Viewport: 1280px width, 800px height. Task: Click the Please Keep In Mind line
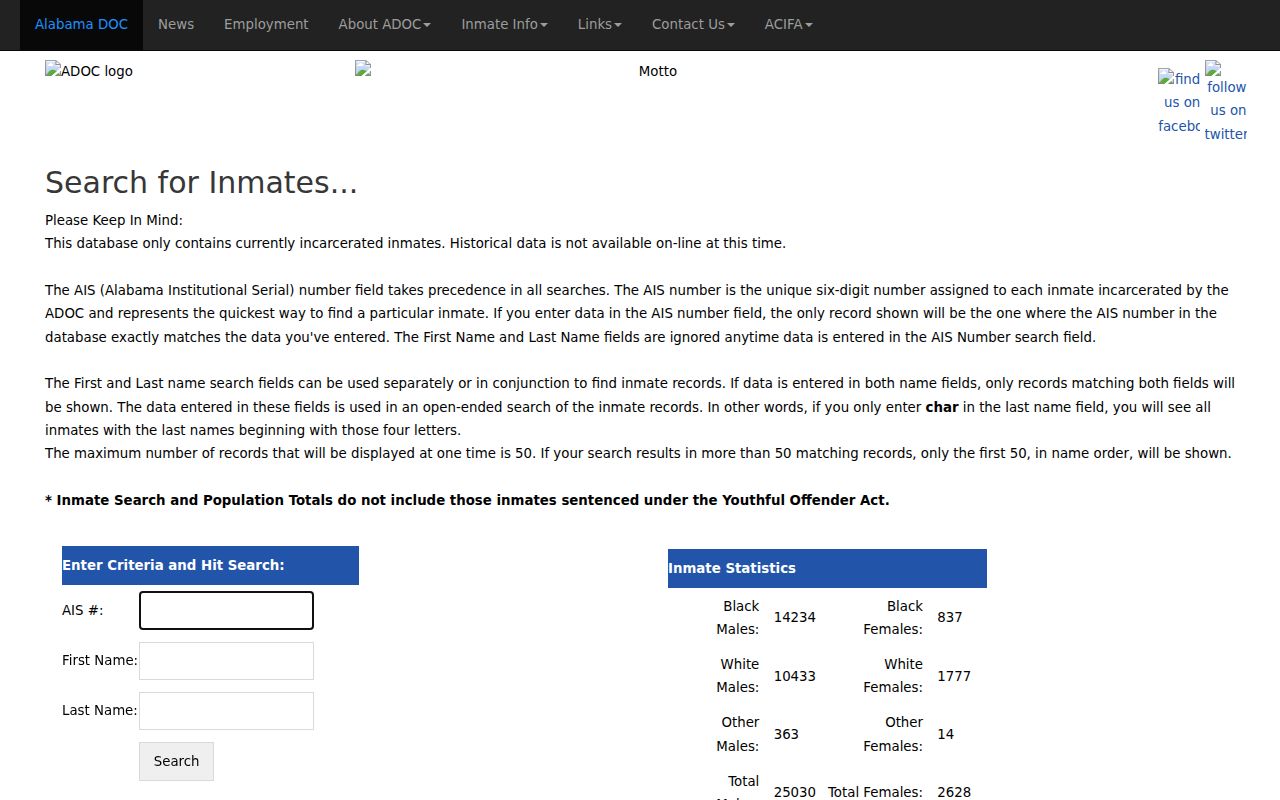click(x=114, y=220)
